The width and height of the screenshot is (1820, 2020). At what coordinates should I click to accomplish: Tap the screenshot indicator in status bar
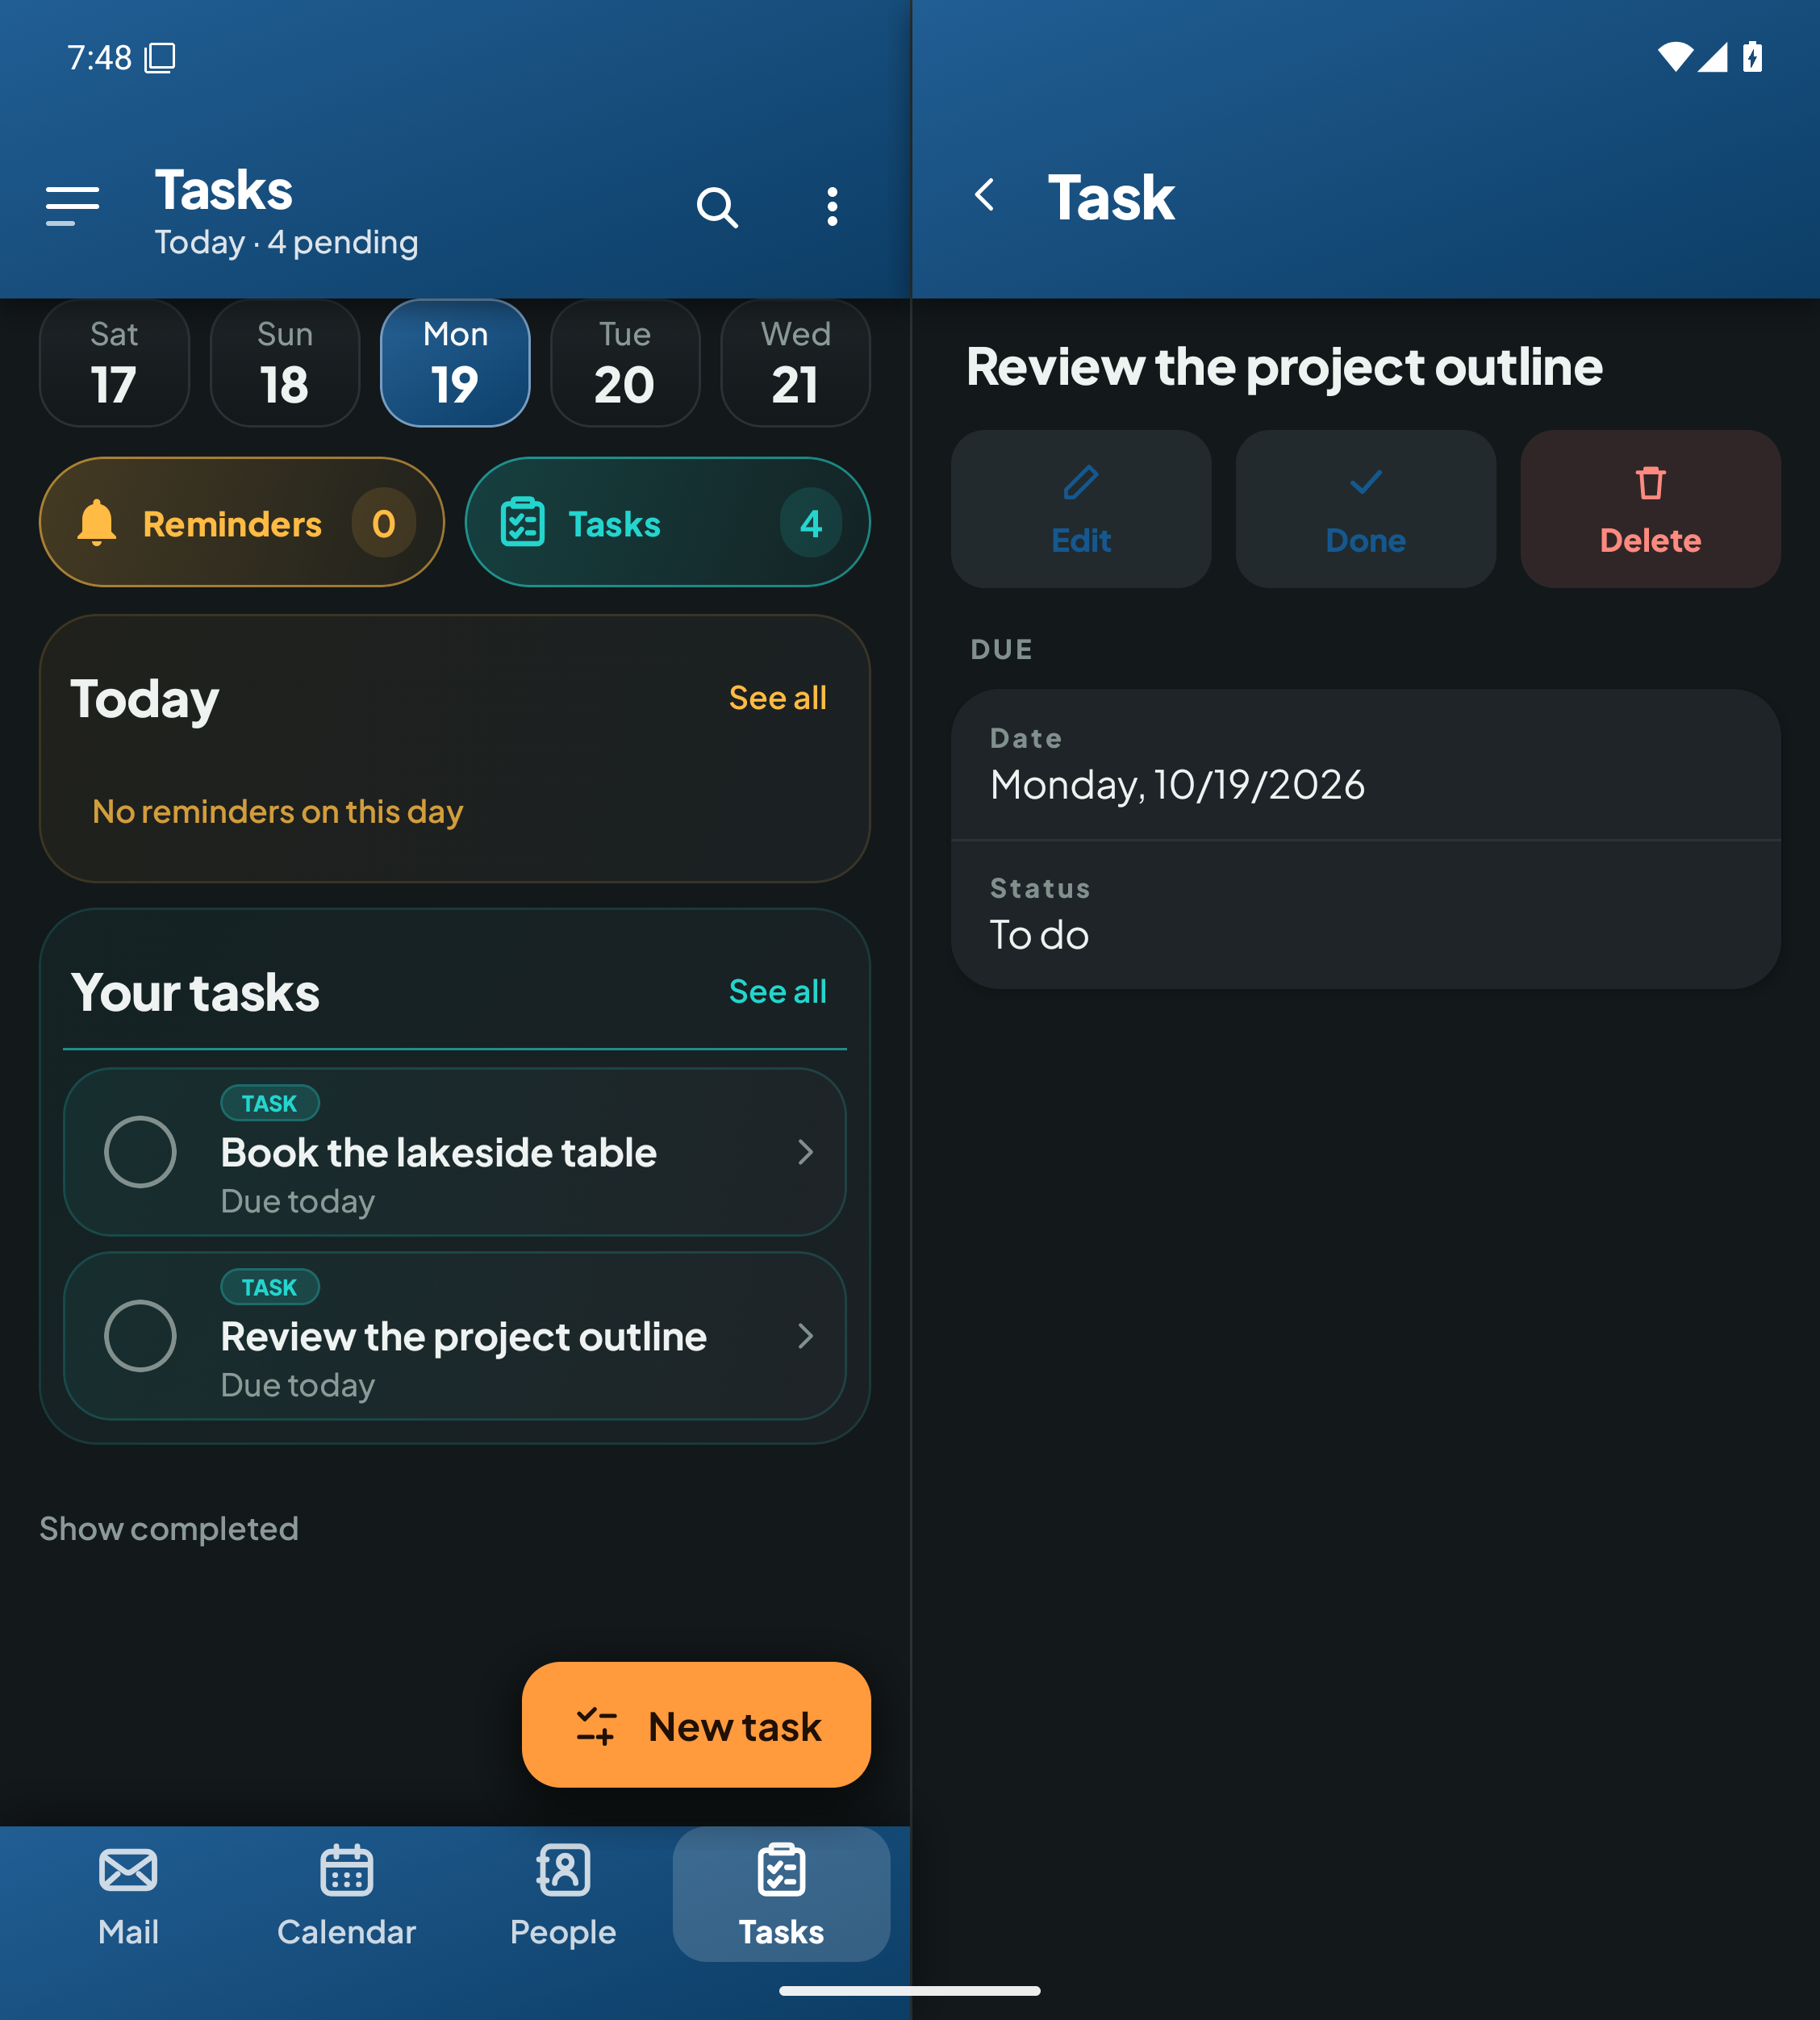point(160,58)
